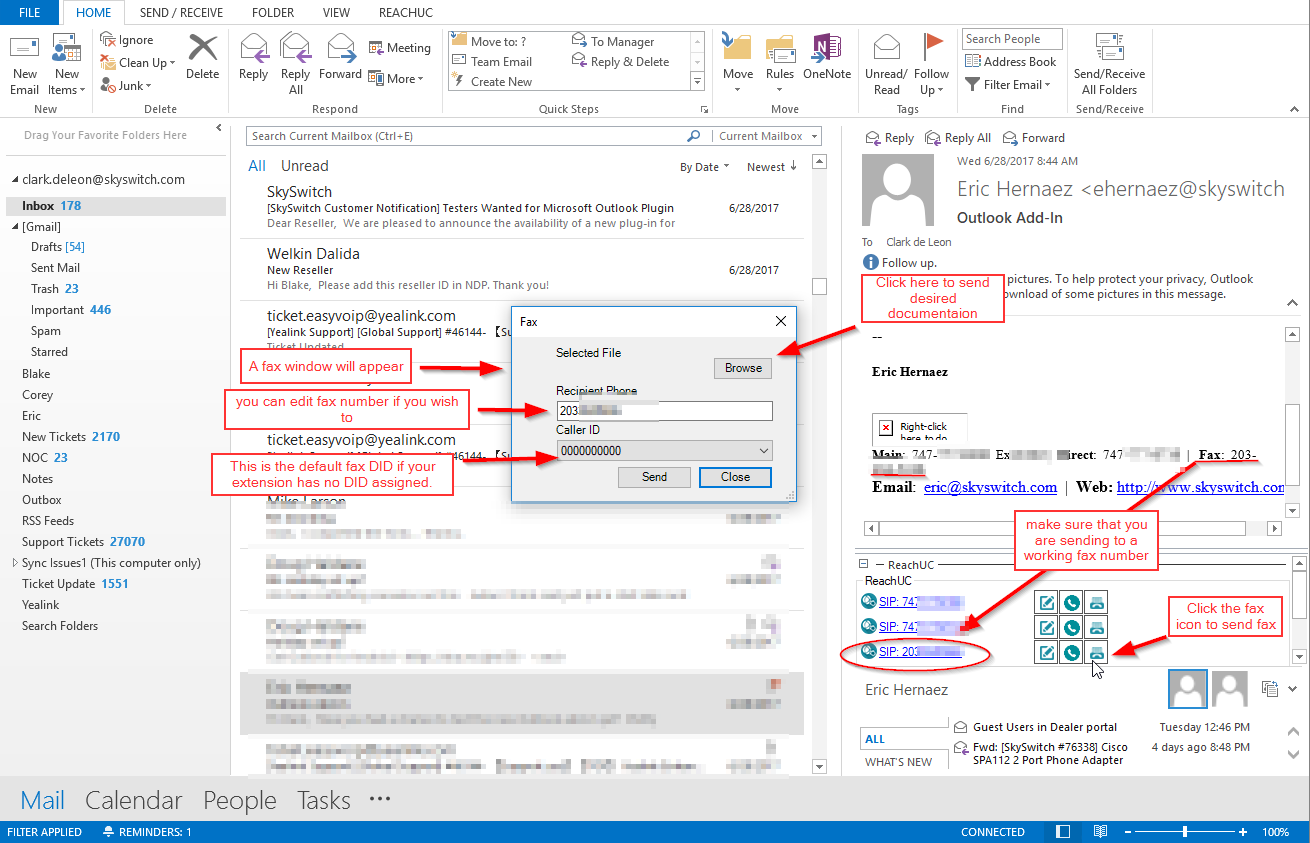Open the Junk dropdown
This screenshot has height=843, width=1310.
click(126, 86)
